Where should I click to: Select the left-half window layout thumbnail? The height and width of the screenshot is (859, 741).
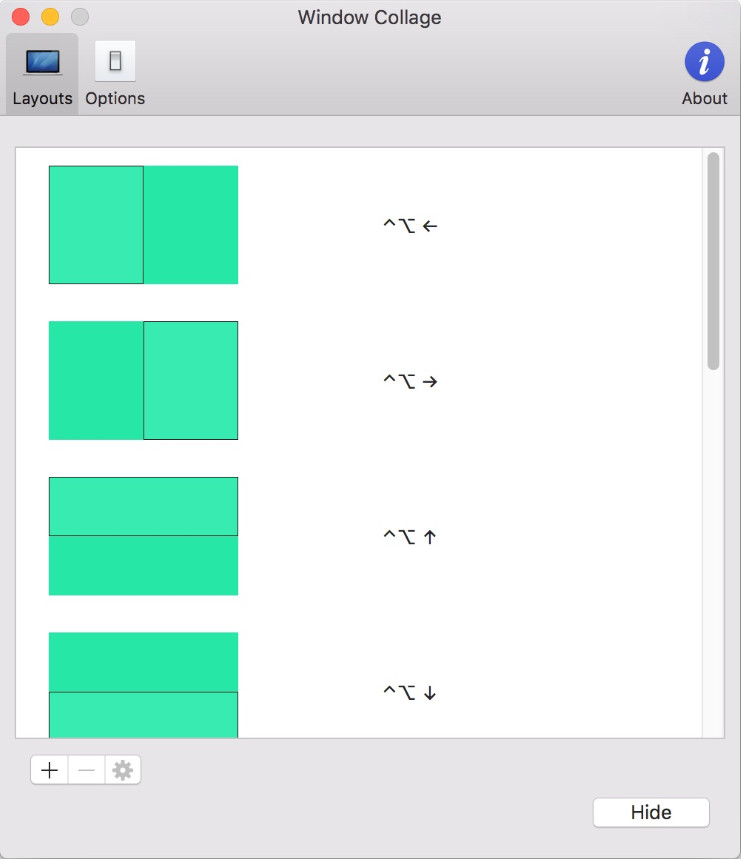(143, 225)
